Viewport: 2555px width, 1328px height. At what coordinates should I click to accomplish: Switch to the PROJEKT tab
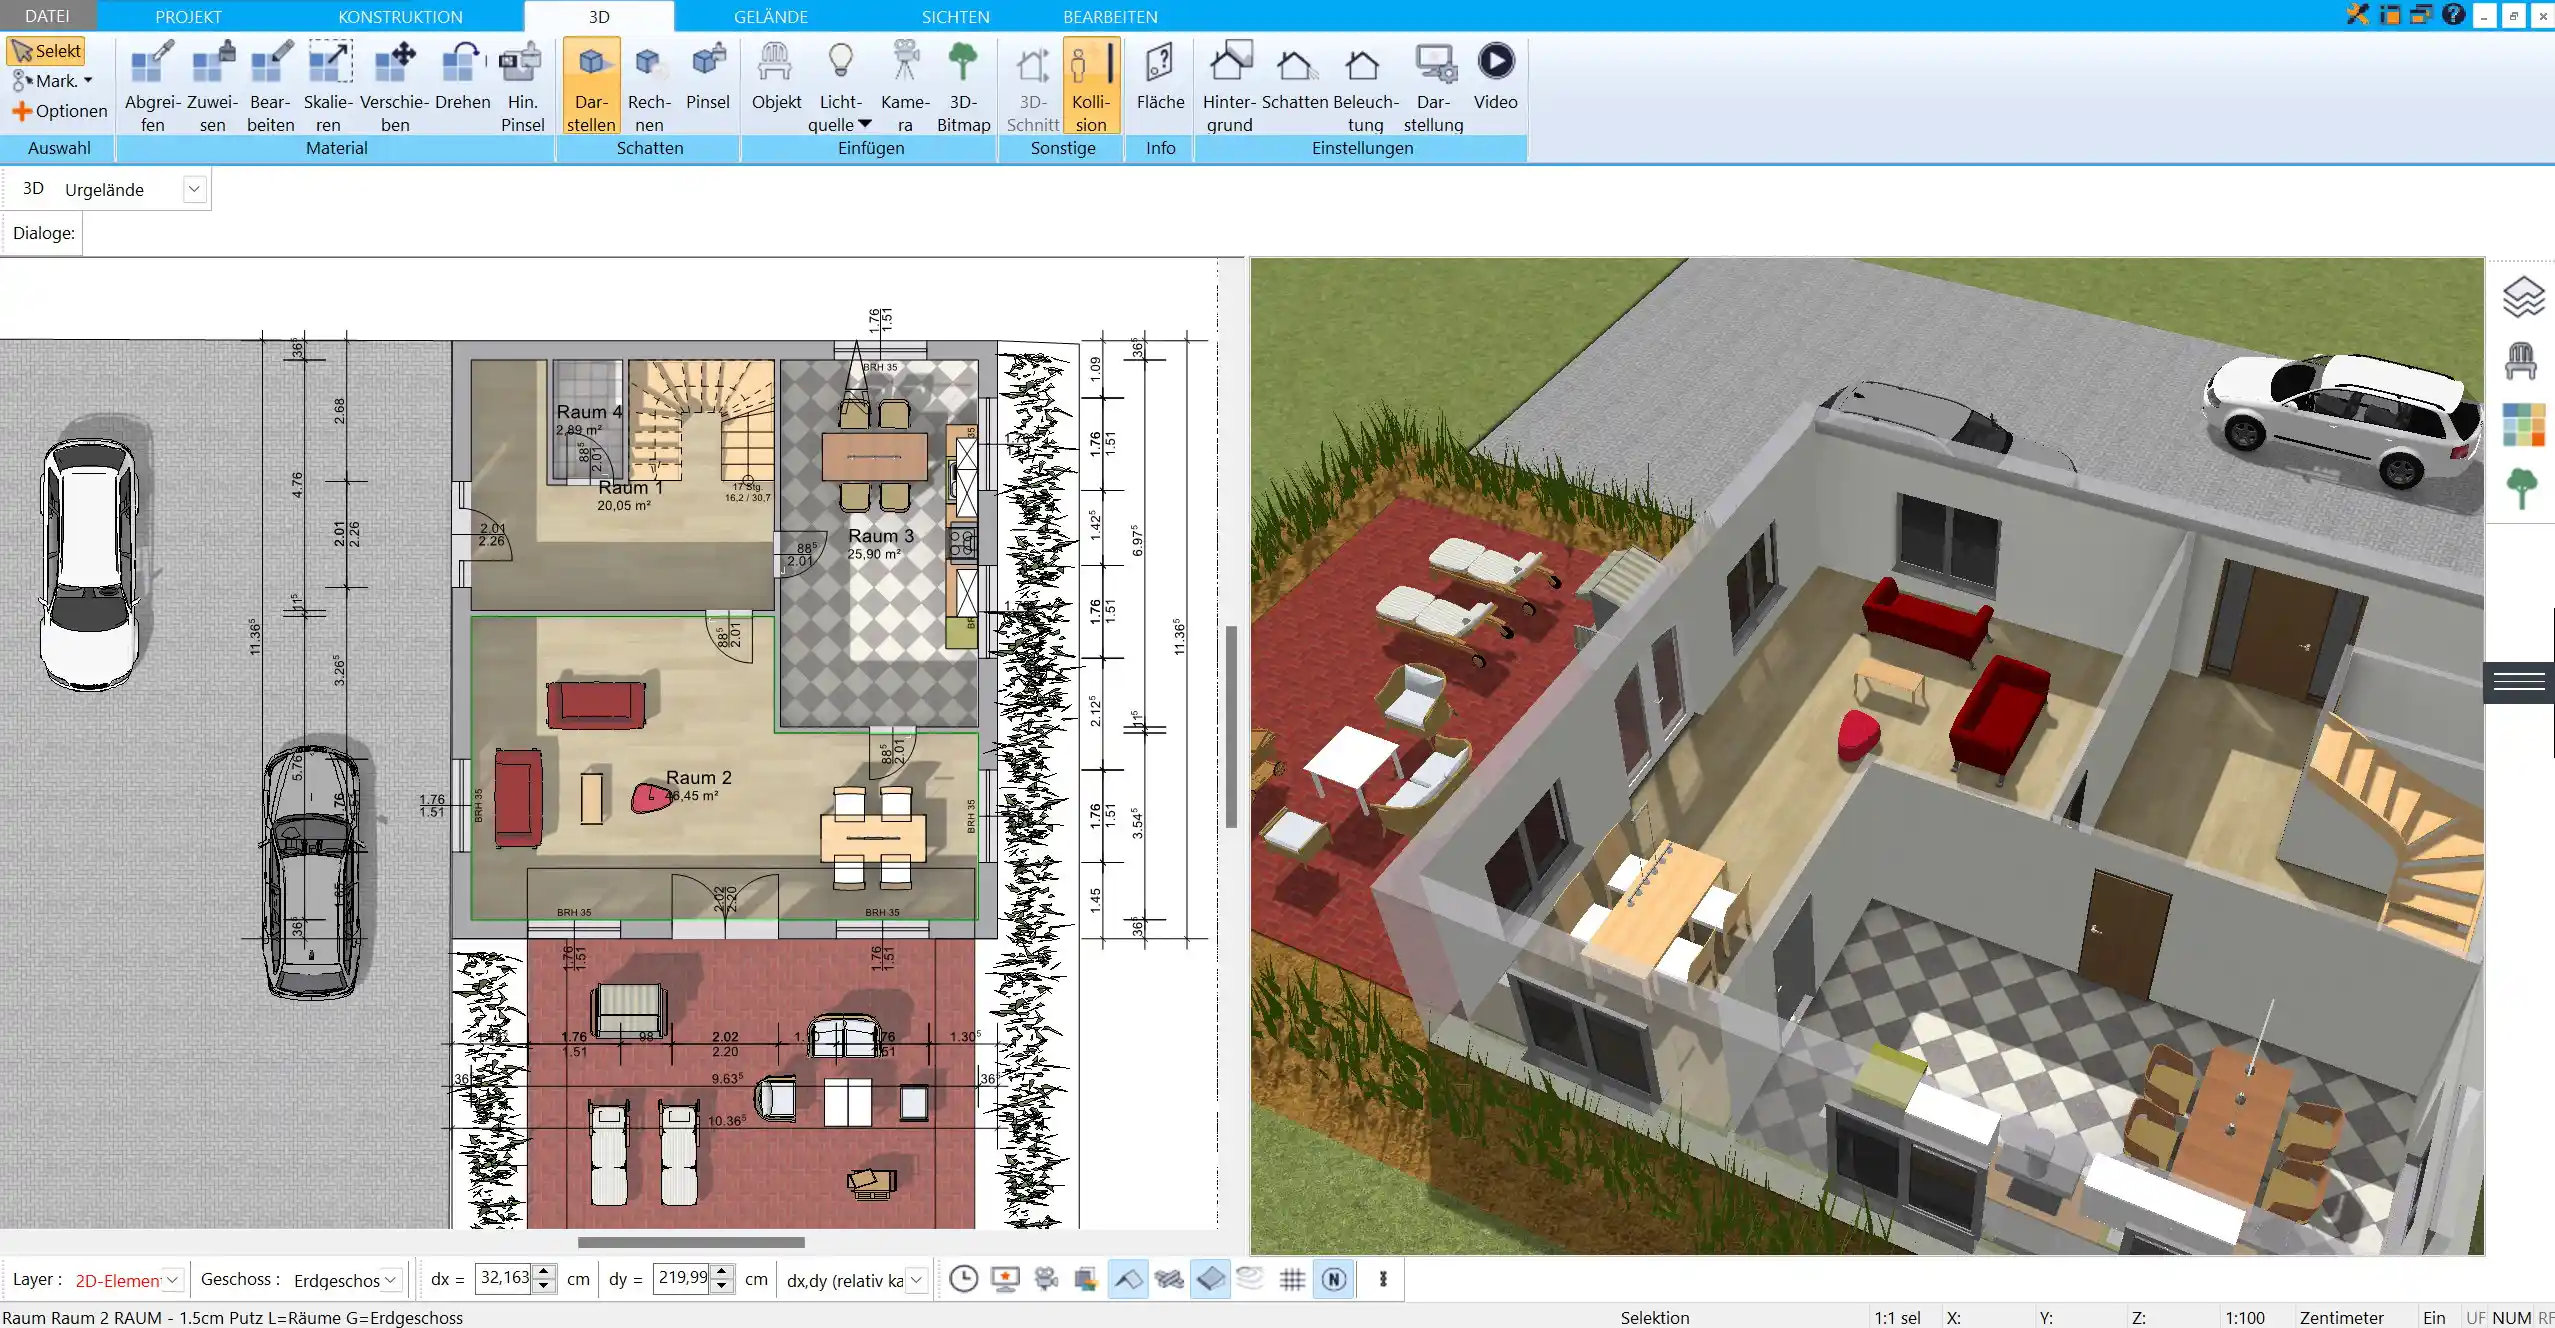click(188, 16)
